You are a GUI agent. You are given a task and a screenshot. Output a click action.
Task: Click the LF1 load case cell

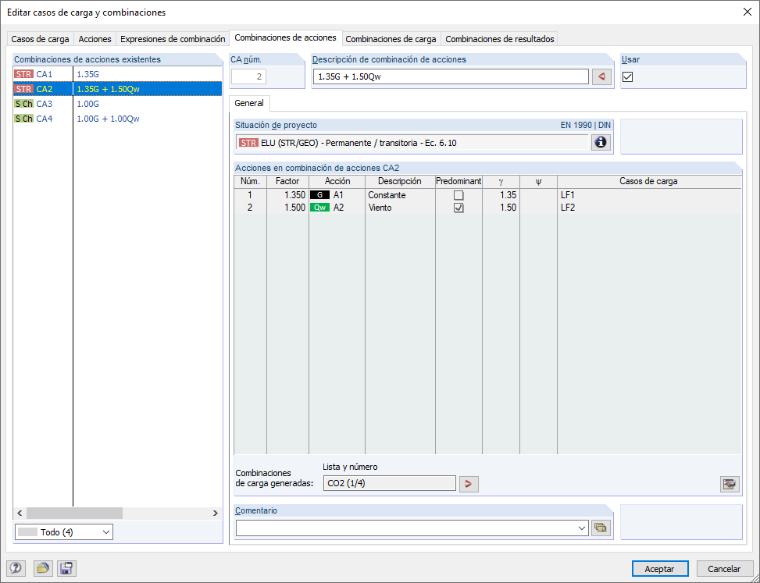(x=649, y=195)
